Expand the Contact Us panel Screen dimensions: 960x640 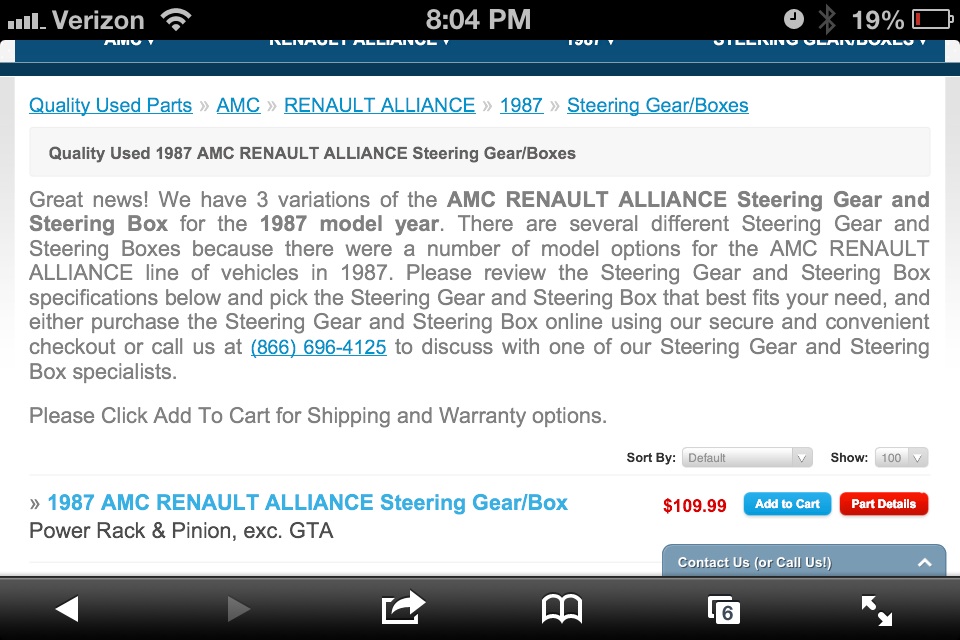[804, 562]
